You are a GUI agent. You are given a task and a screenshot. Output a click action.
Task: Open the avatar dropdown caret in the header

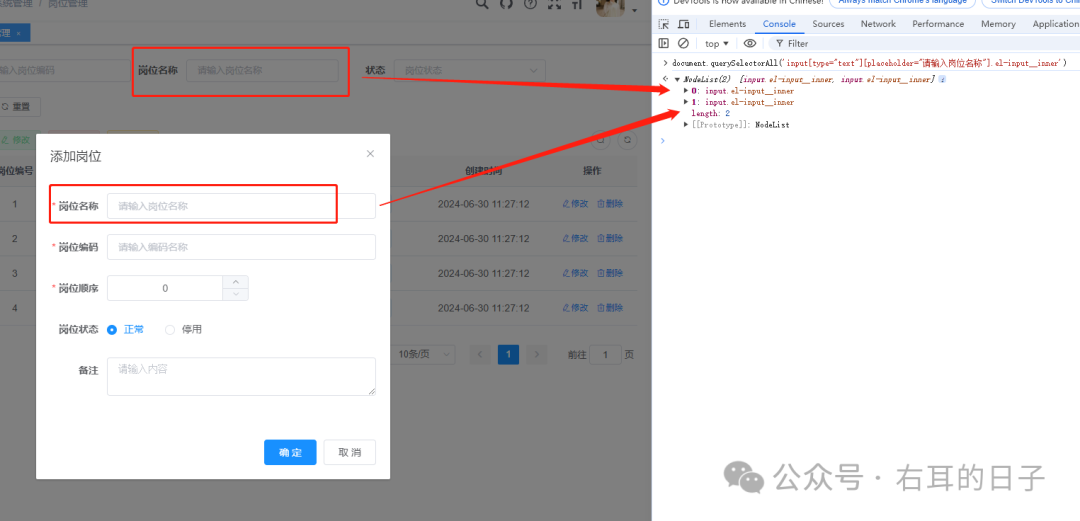[x=634, y=10]
